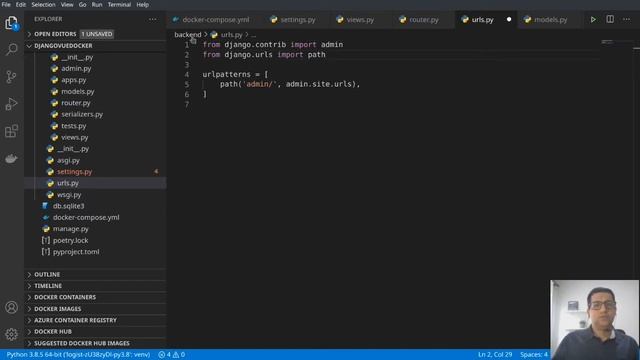
Task: Open the Help menu
Action: 142,4
